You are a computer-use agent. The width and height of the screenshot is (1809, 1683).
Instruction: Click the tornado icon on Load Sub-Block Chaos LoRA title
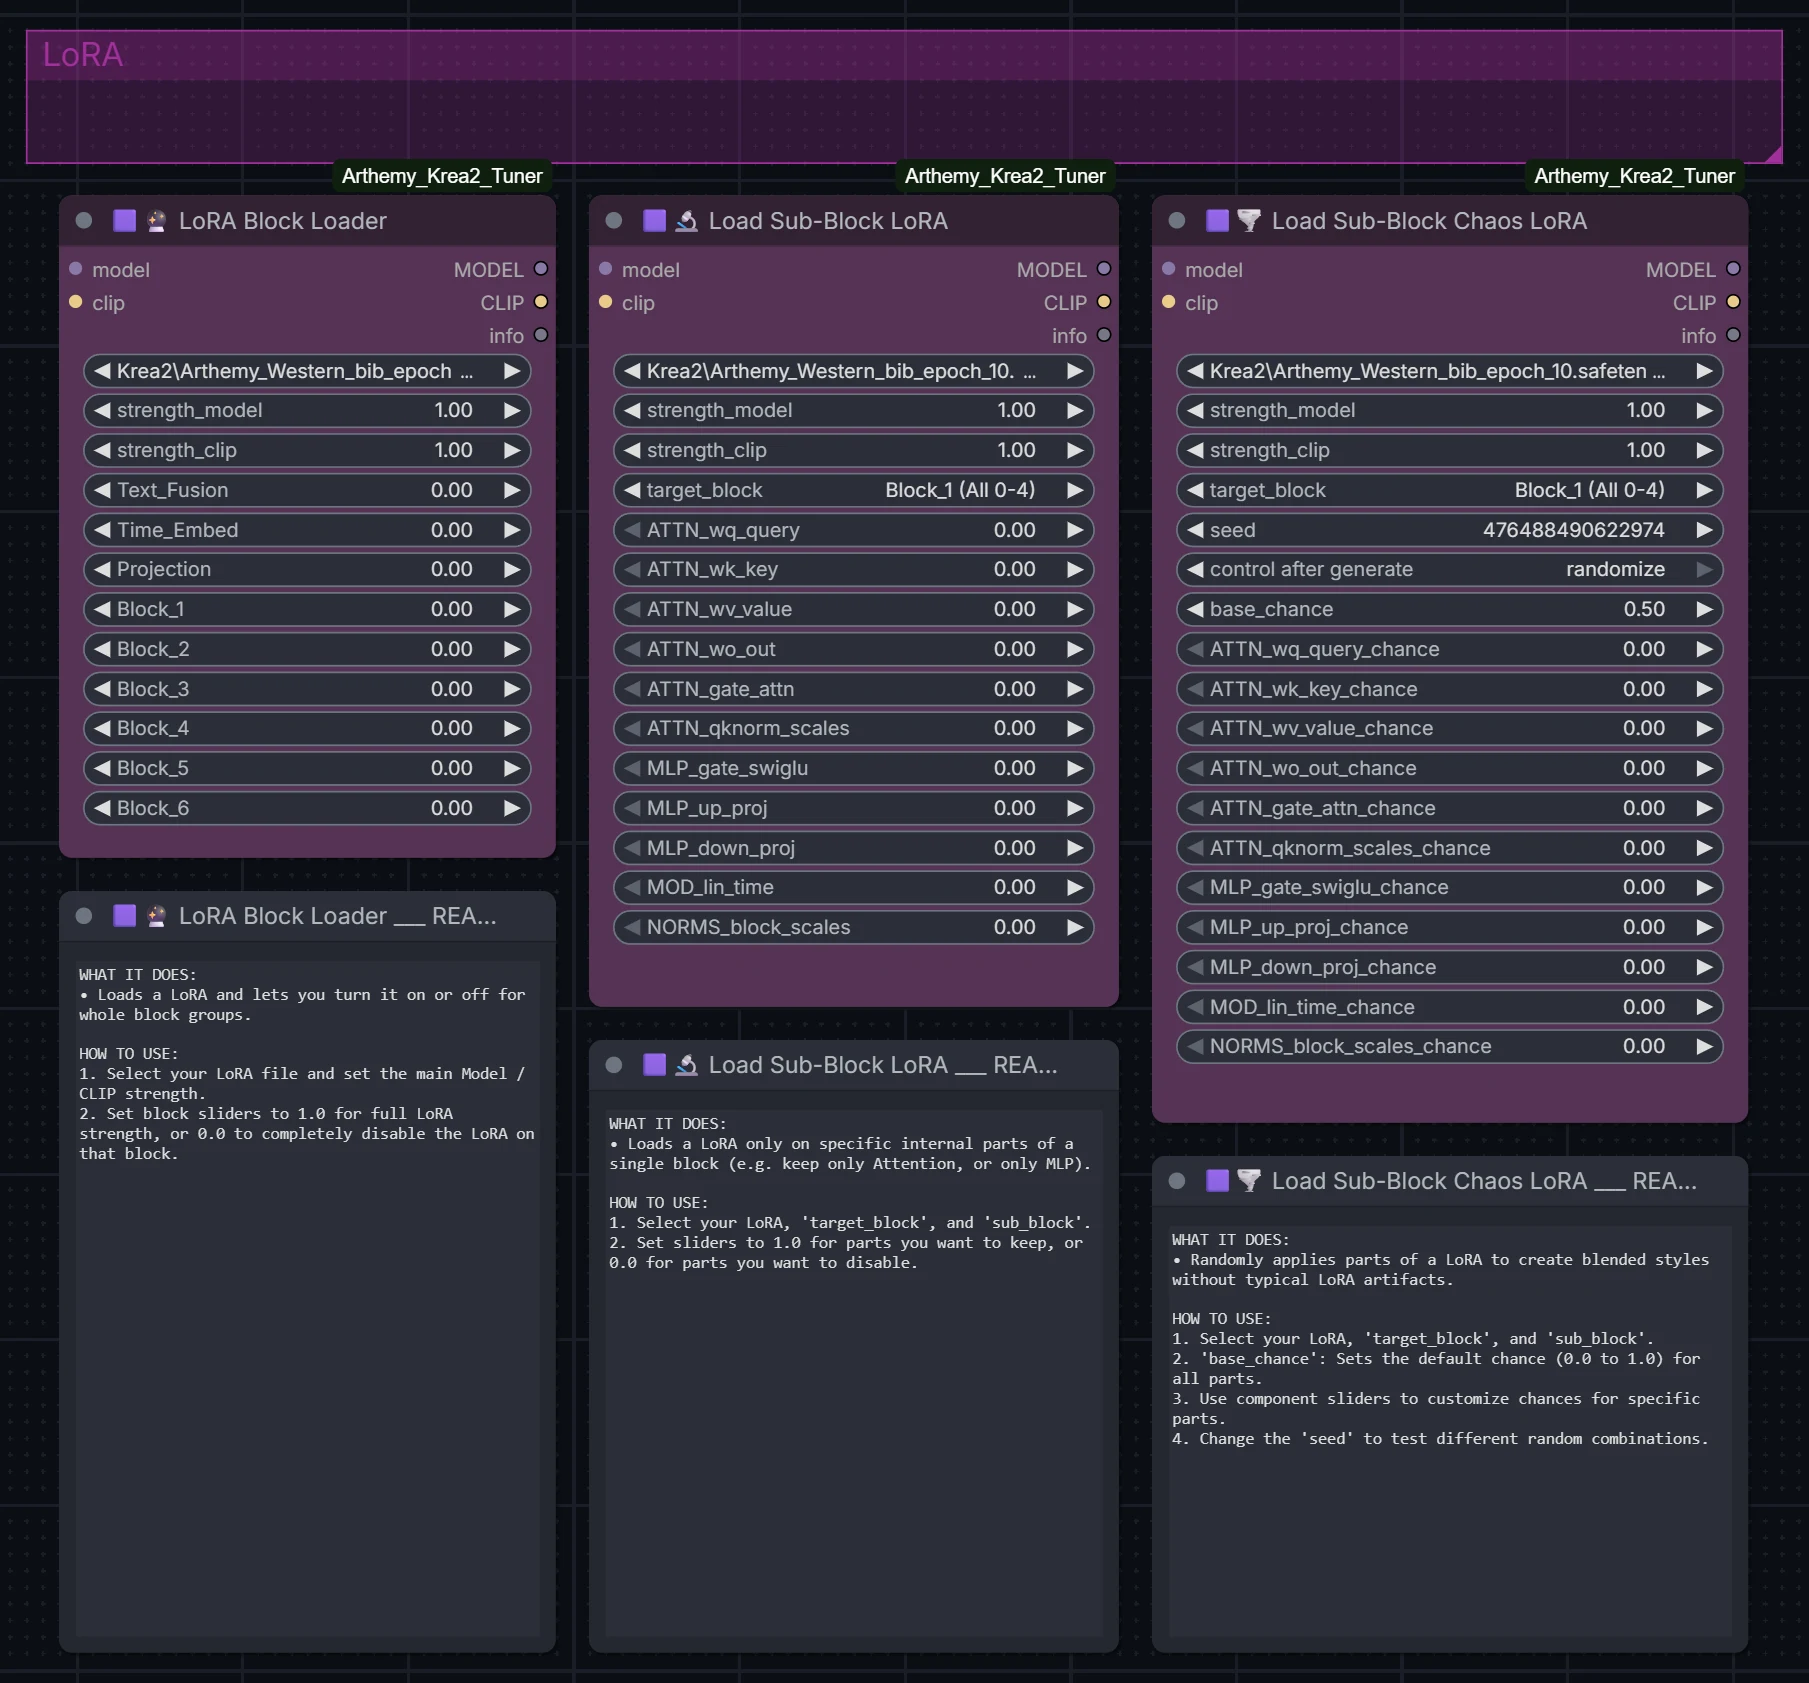(x=1249, y=221)
